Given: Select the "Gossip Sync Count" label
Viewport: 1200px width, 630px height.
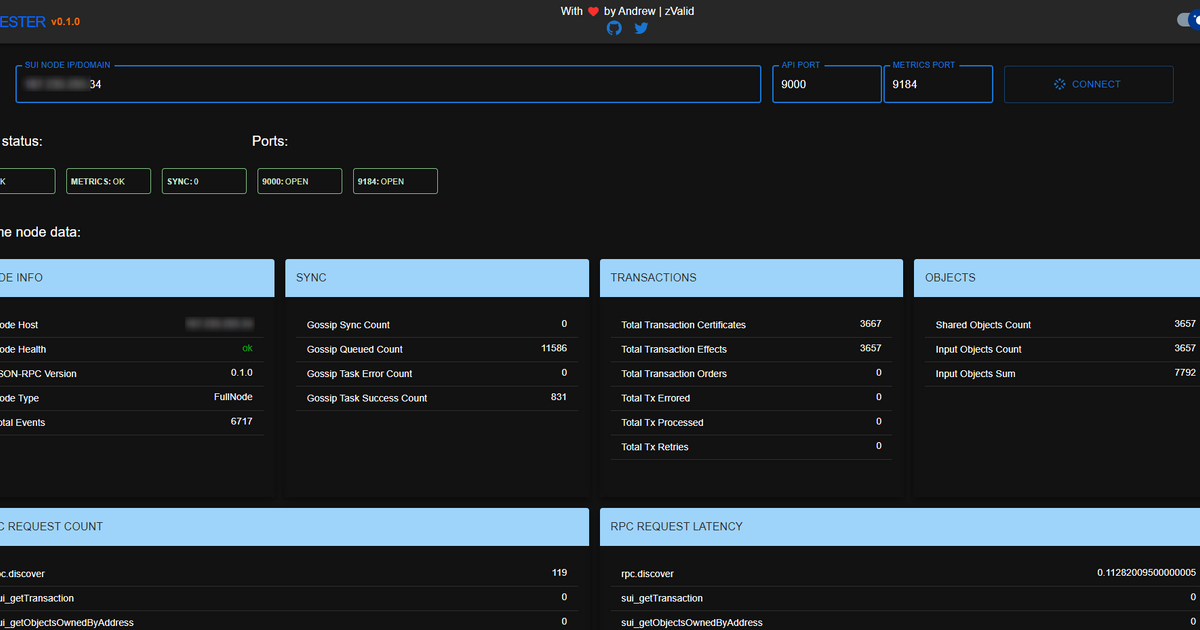Looking at the screenshot, I should coord(348,325).
